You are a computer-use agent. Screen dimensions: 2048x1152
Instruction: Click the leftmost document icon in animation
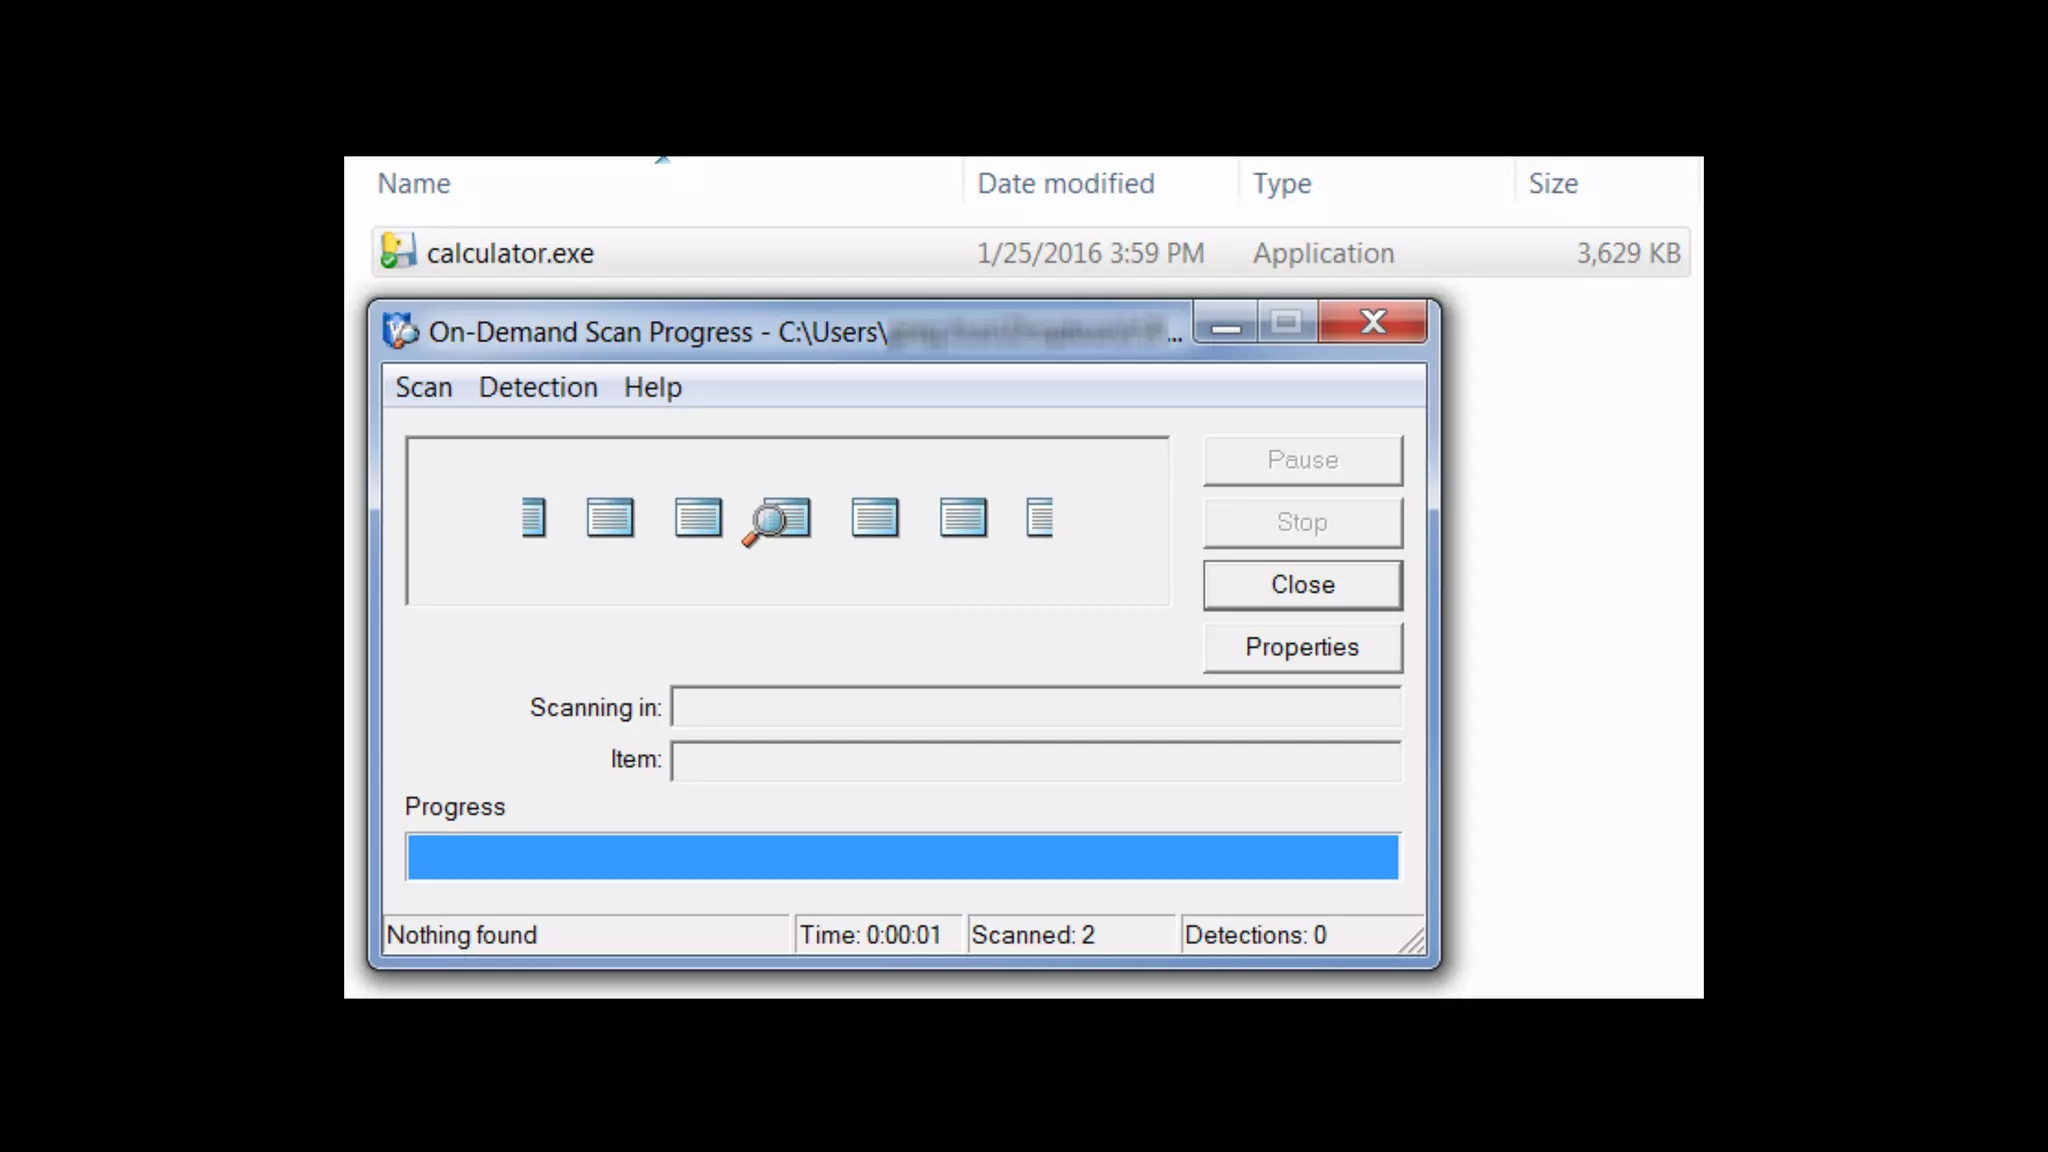pos(534,518)
